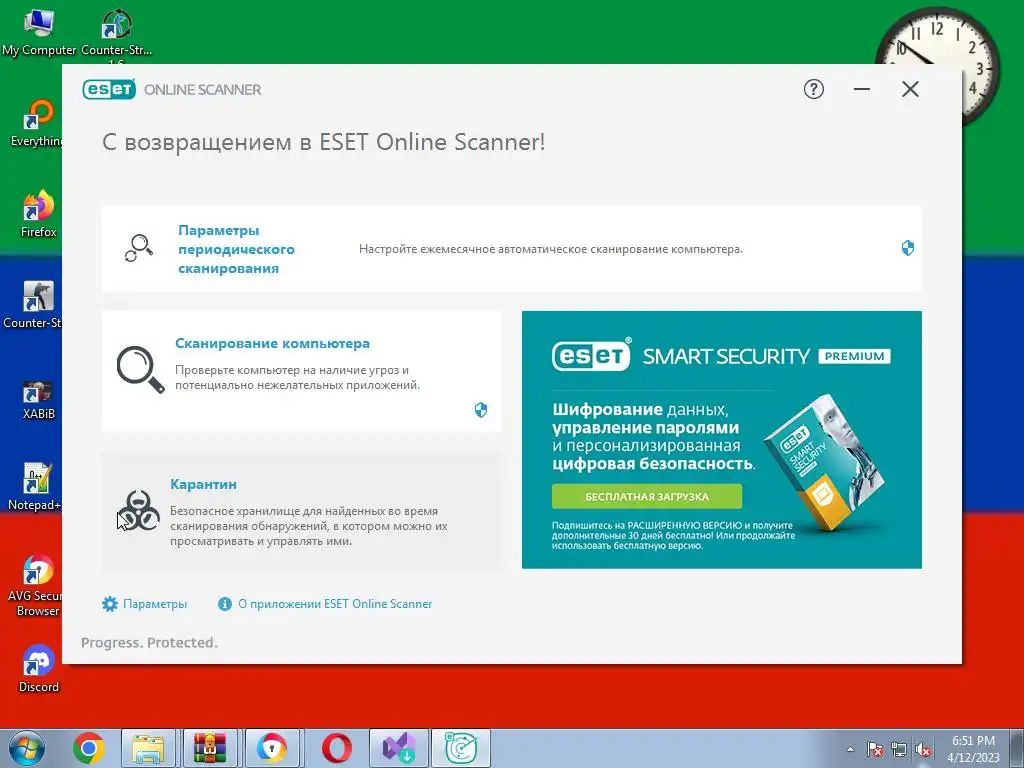
Task: Open the Параметры settings link
Action: pos(155,604)
